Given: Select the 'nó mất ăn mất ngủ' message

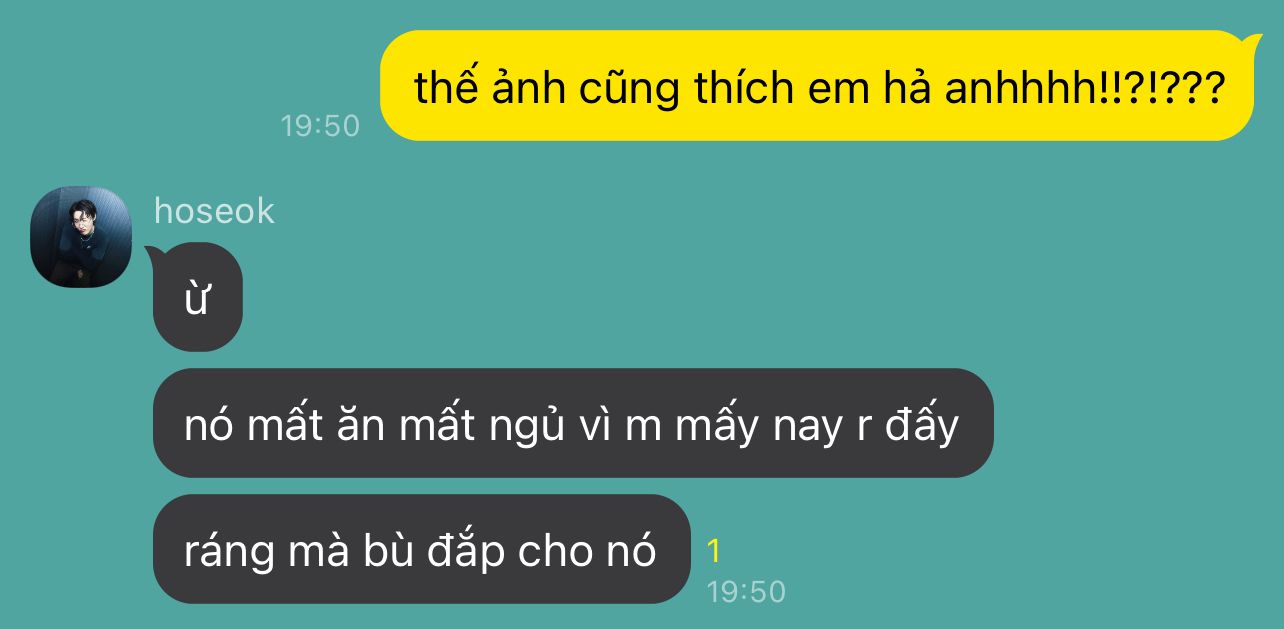Looking at the screenshot, I should click(573, 423).
